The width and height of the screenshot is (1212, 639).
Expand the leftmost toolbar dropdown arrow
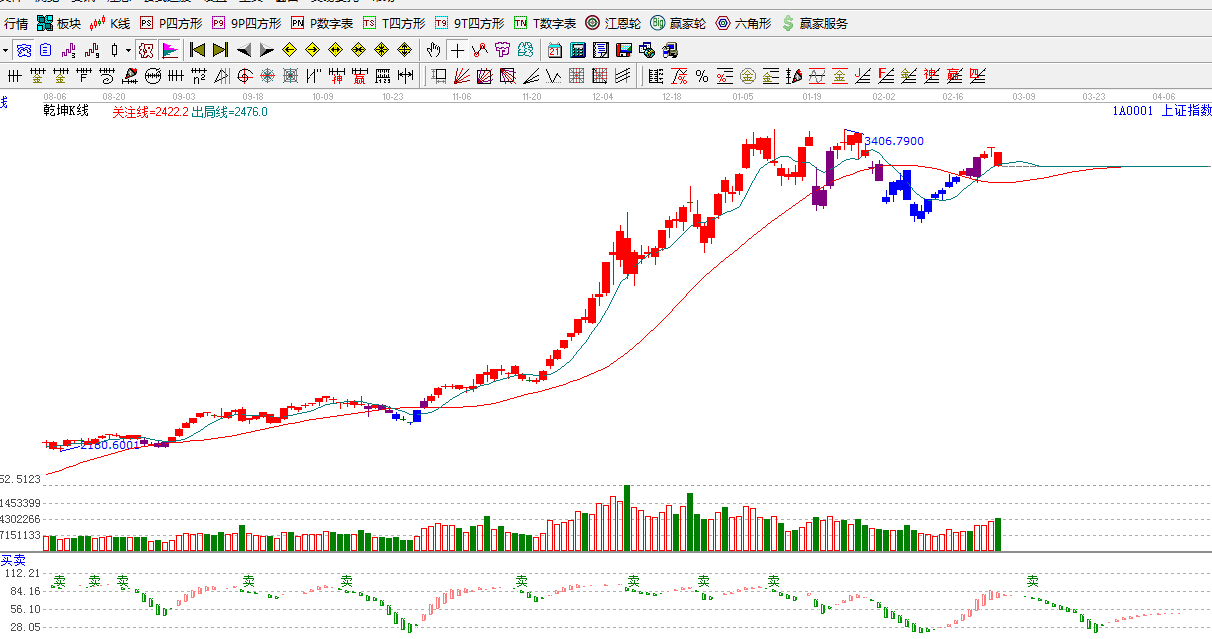point(5,50)
